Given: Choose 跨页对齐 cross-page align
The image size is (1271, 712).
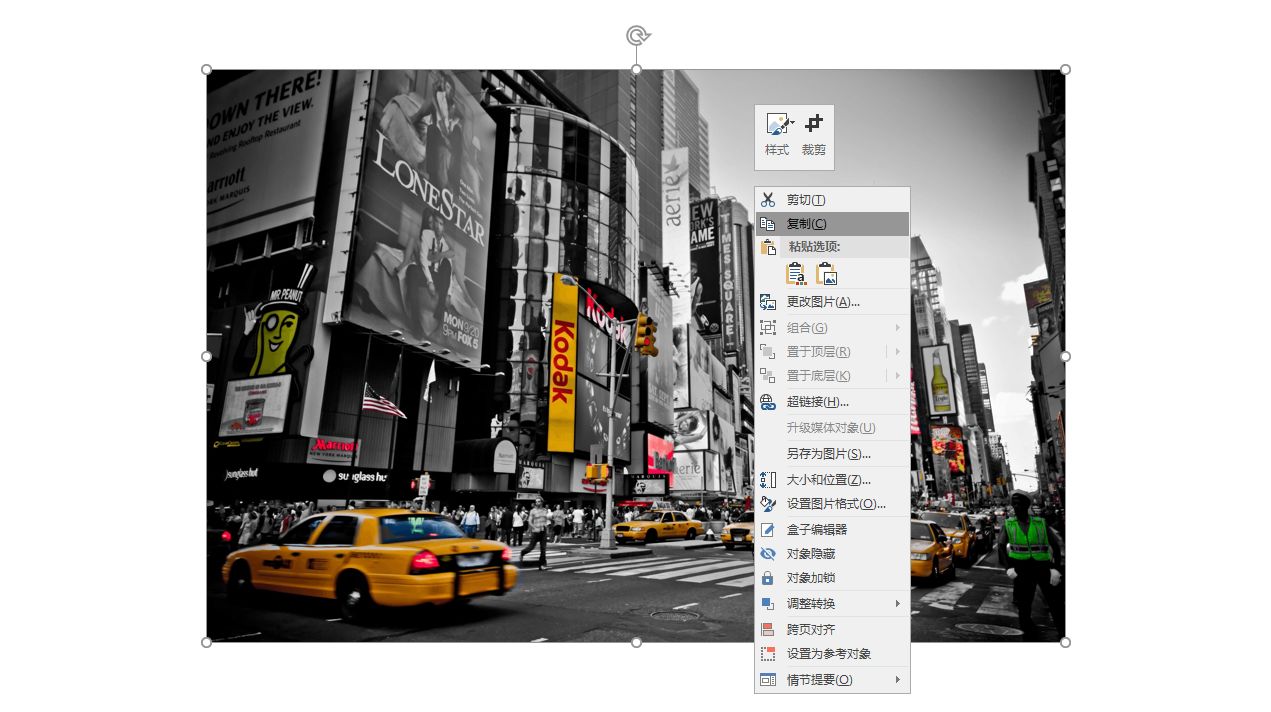Looking at the screenshot, I should pyautogui.click(x=832, y=630).
